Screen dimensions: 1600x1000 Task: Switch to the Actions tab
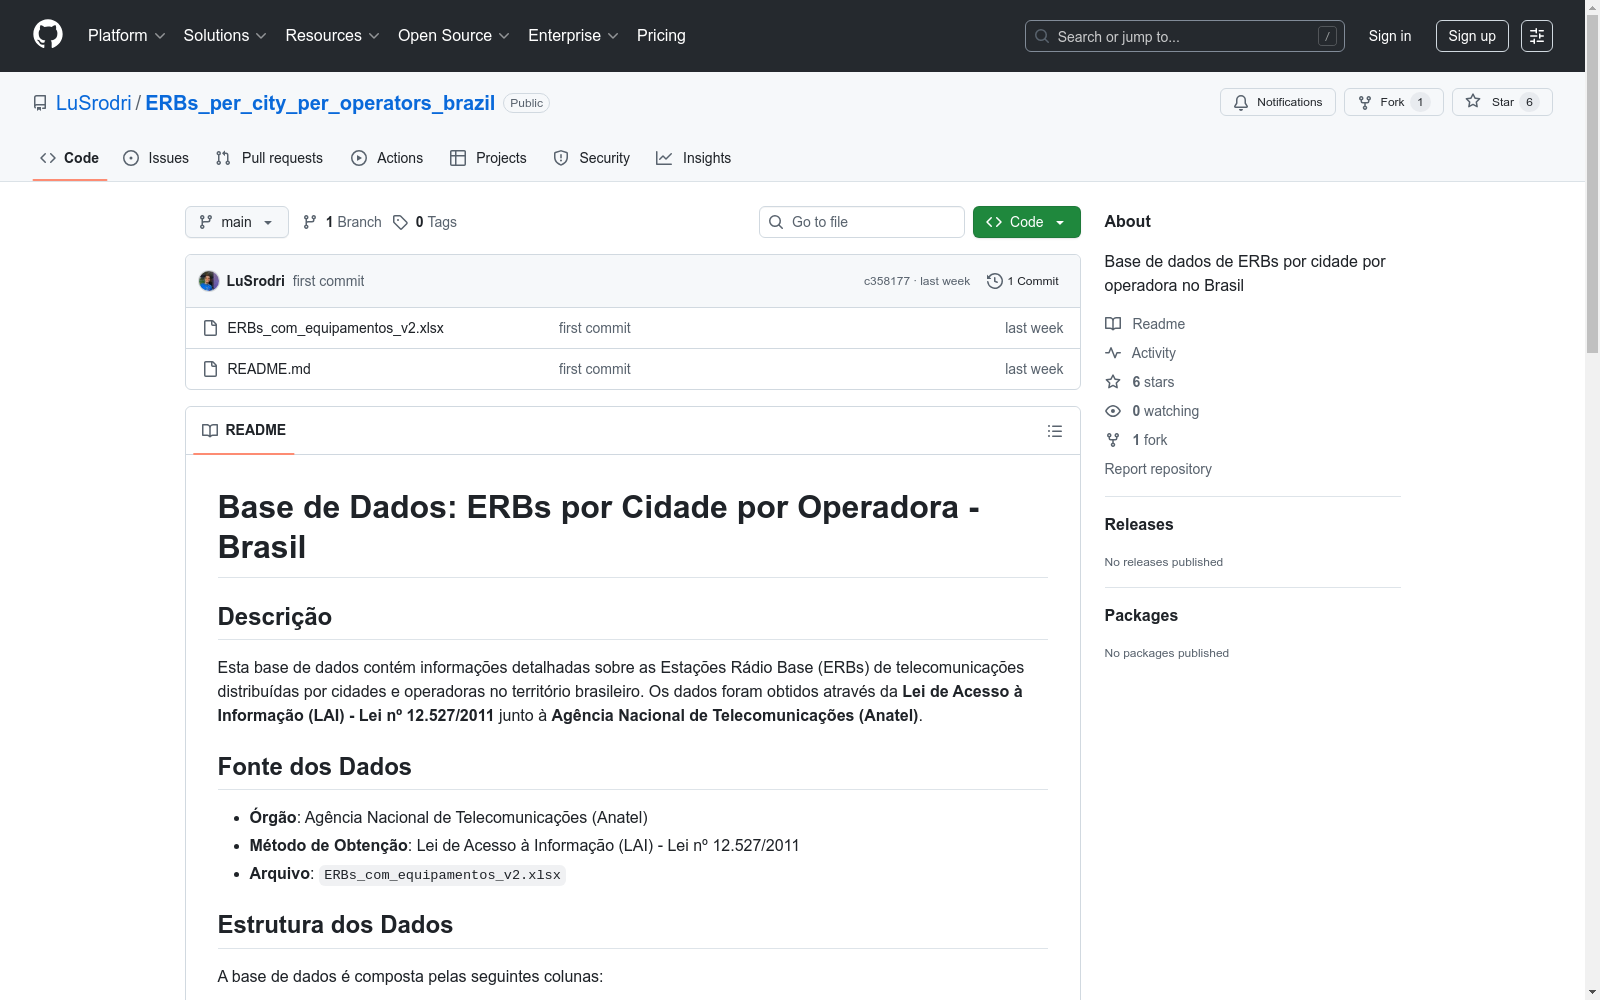(x=387, y=158)
